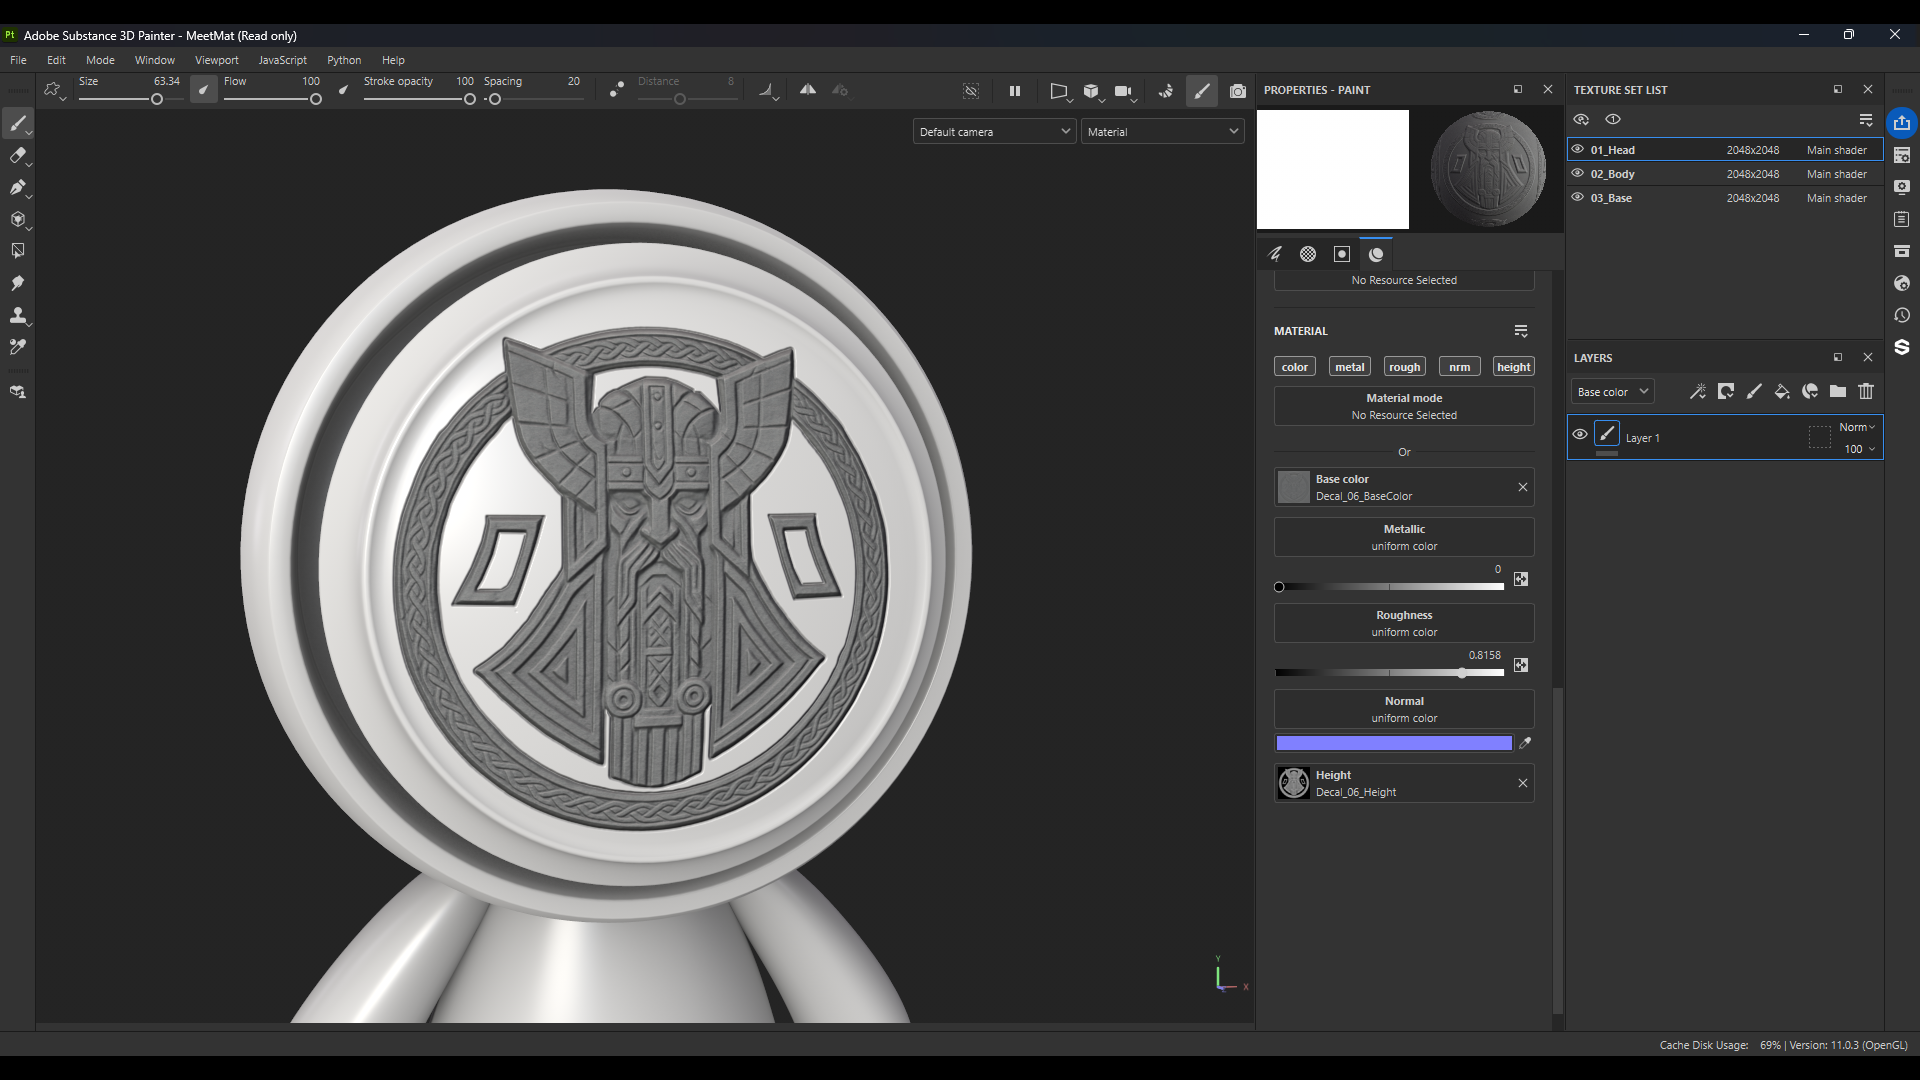Toggle Layer 1 visibility
This screenshot has height=1080, width=1920.
tap(1580, 434)
